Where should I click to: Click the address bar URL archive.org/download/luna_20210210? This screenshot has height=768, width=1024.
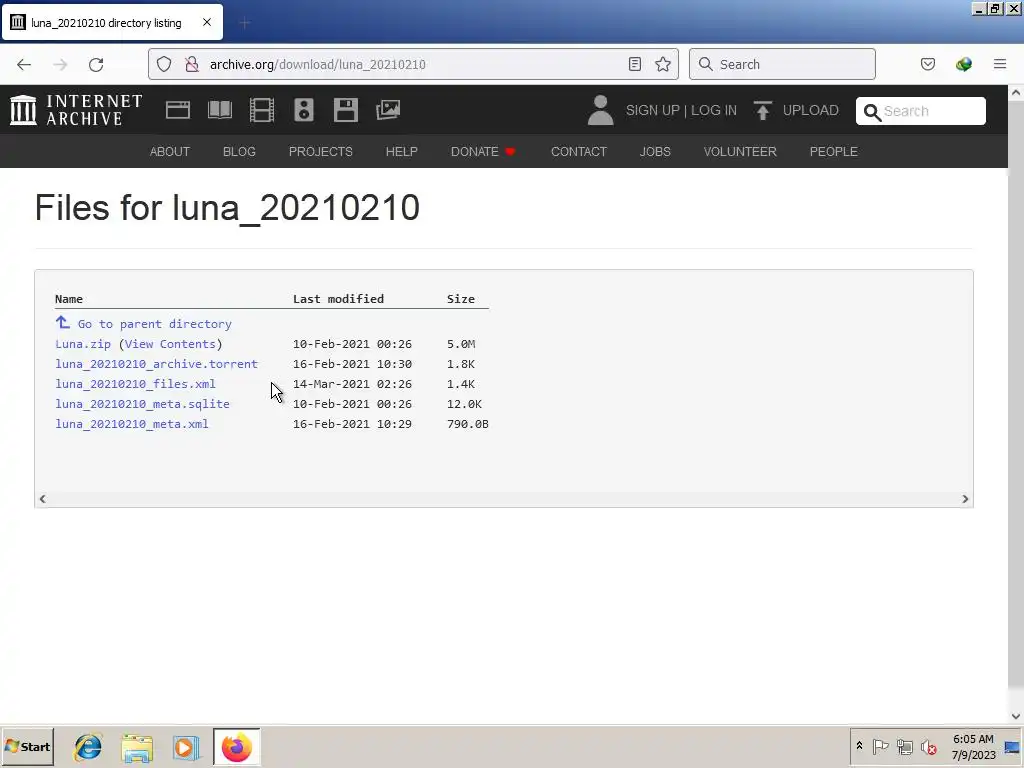(317, 64)
